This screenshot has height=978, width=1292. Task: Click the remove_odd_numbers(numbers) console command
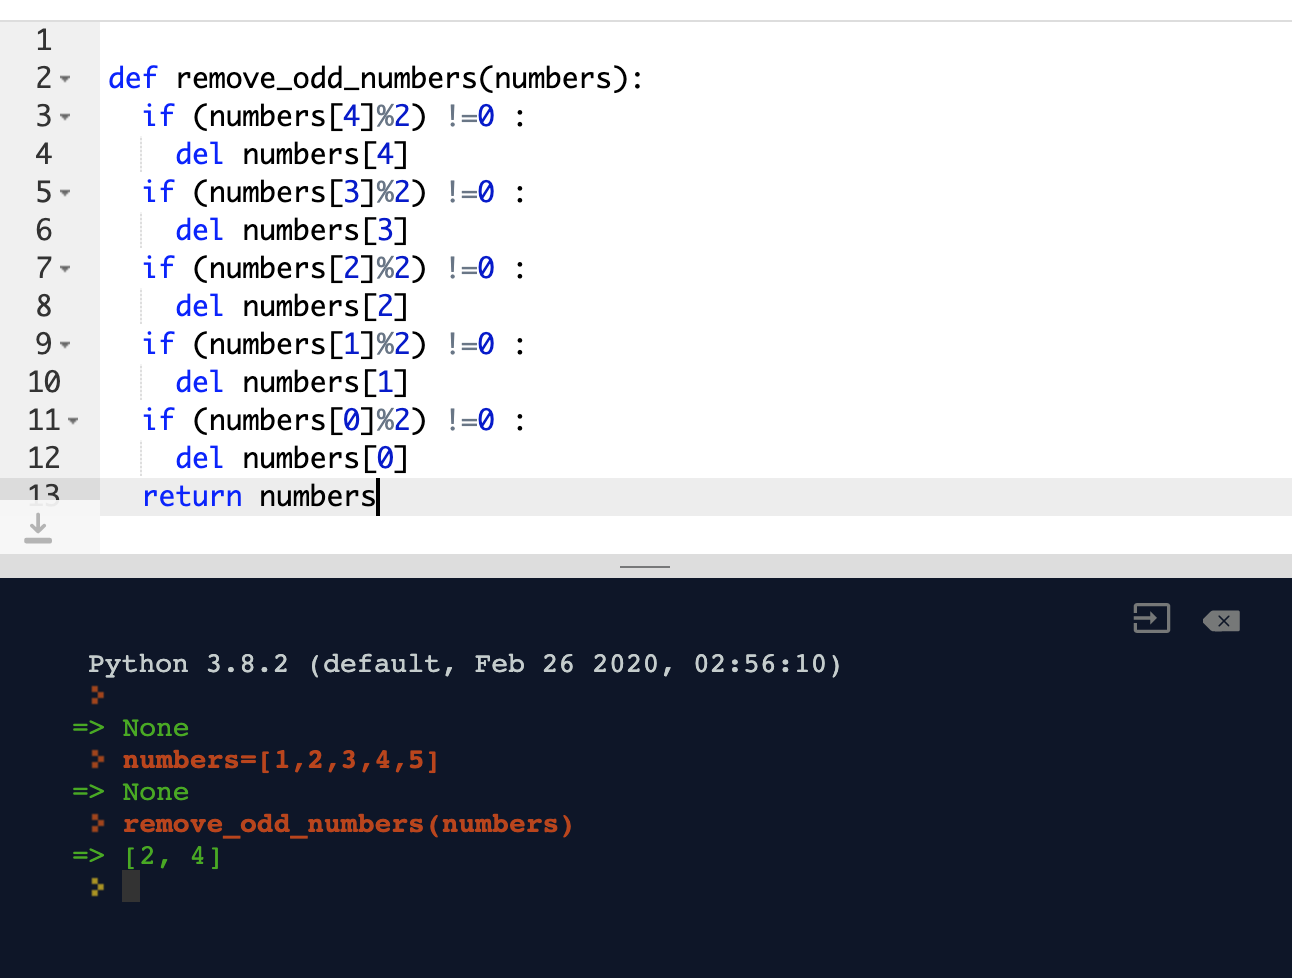tap(347, 824)
